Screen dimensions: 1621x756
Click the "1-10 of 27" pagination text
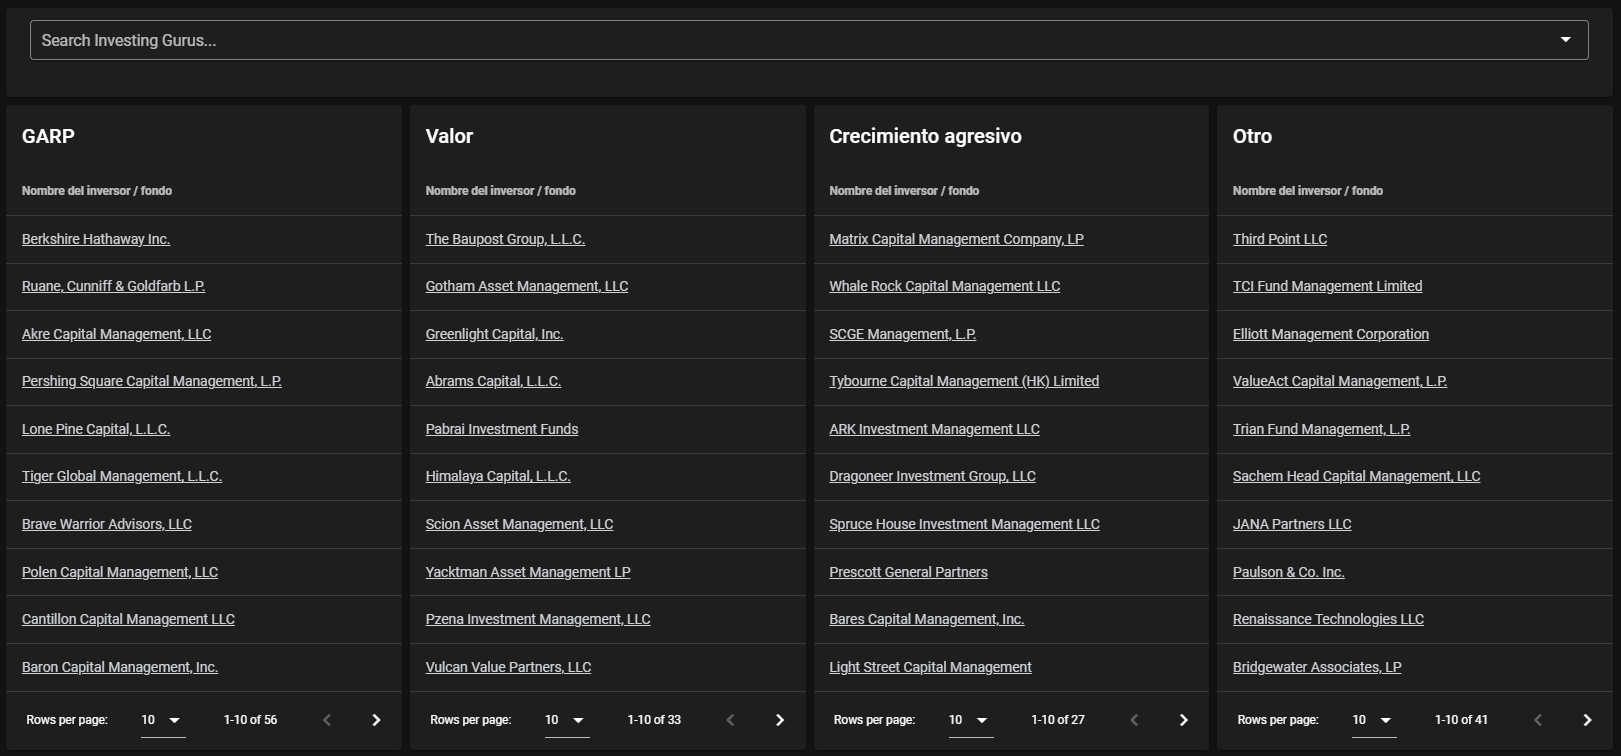pyautogui.click(x=1058, y=720)
